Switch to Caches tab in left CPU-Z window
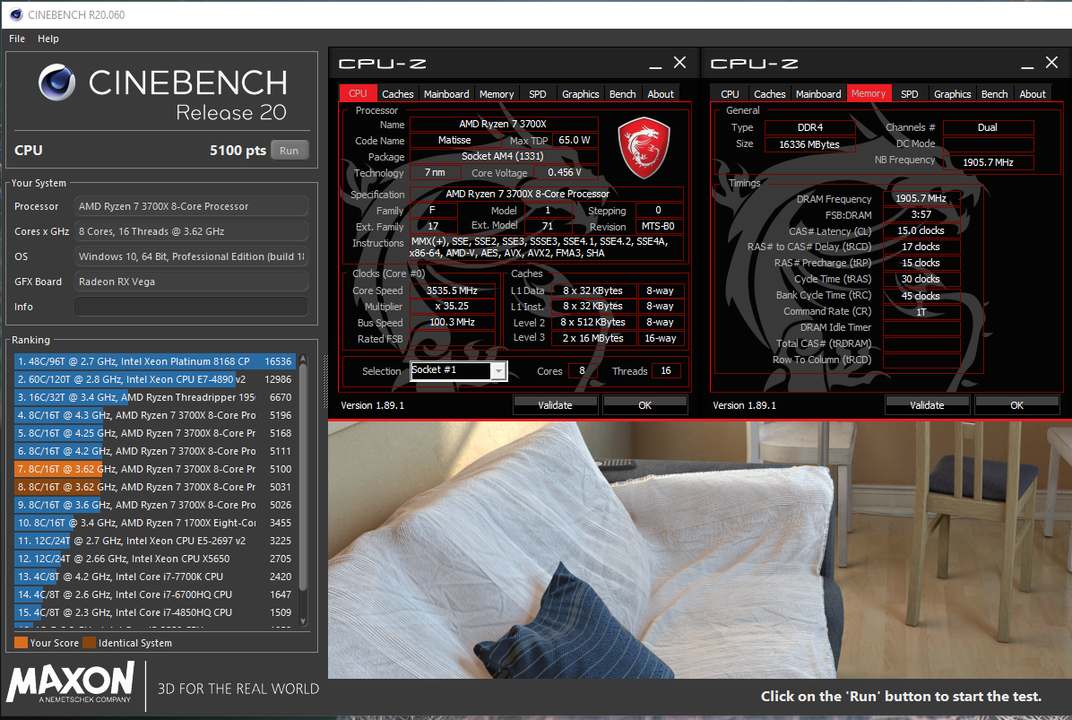 tap(397, 94)
